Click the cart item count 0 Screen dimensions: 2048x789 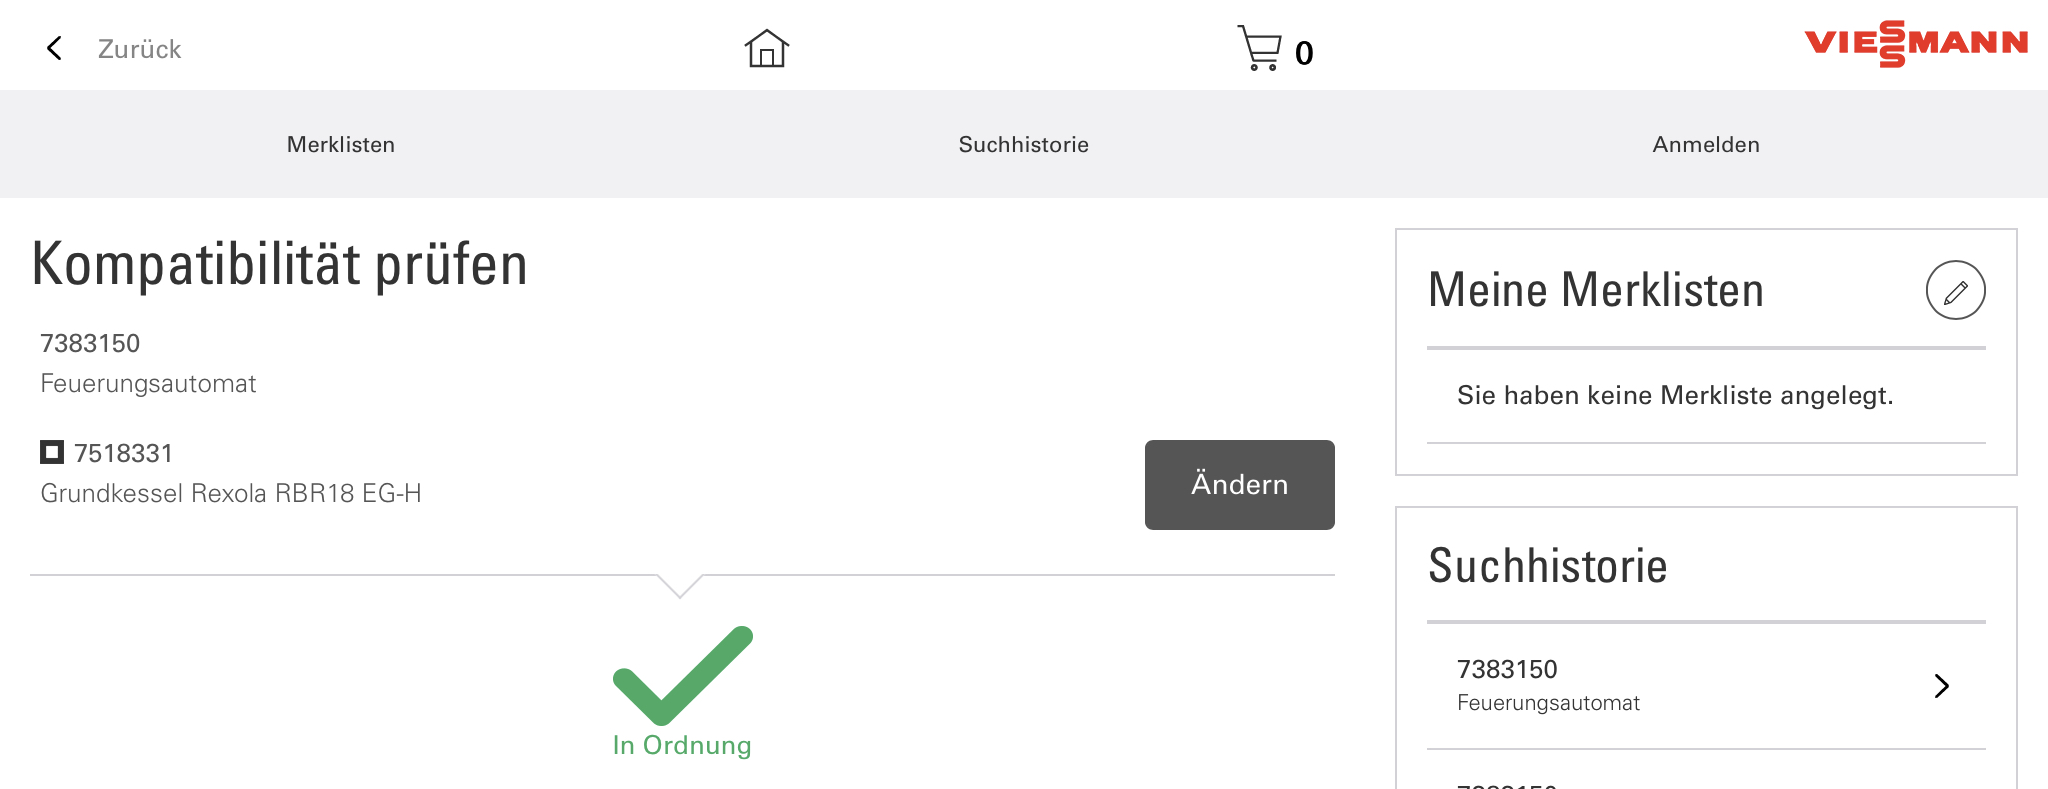1304,53
